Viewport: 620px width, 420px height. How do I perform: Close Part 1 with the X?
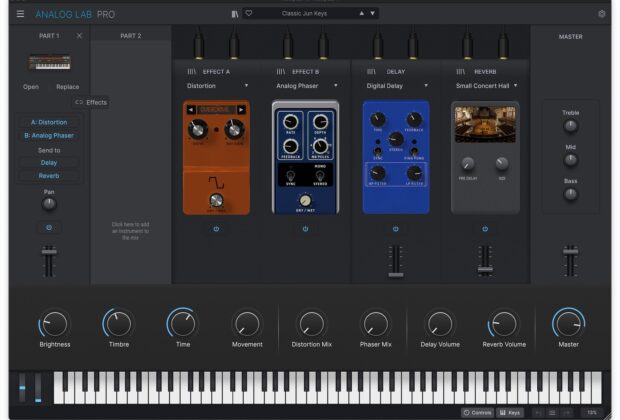pos(79,36)
